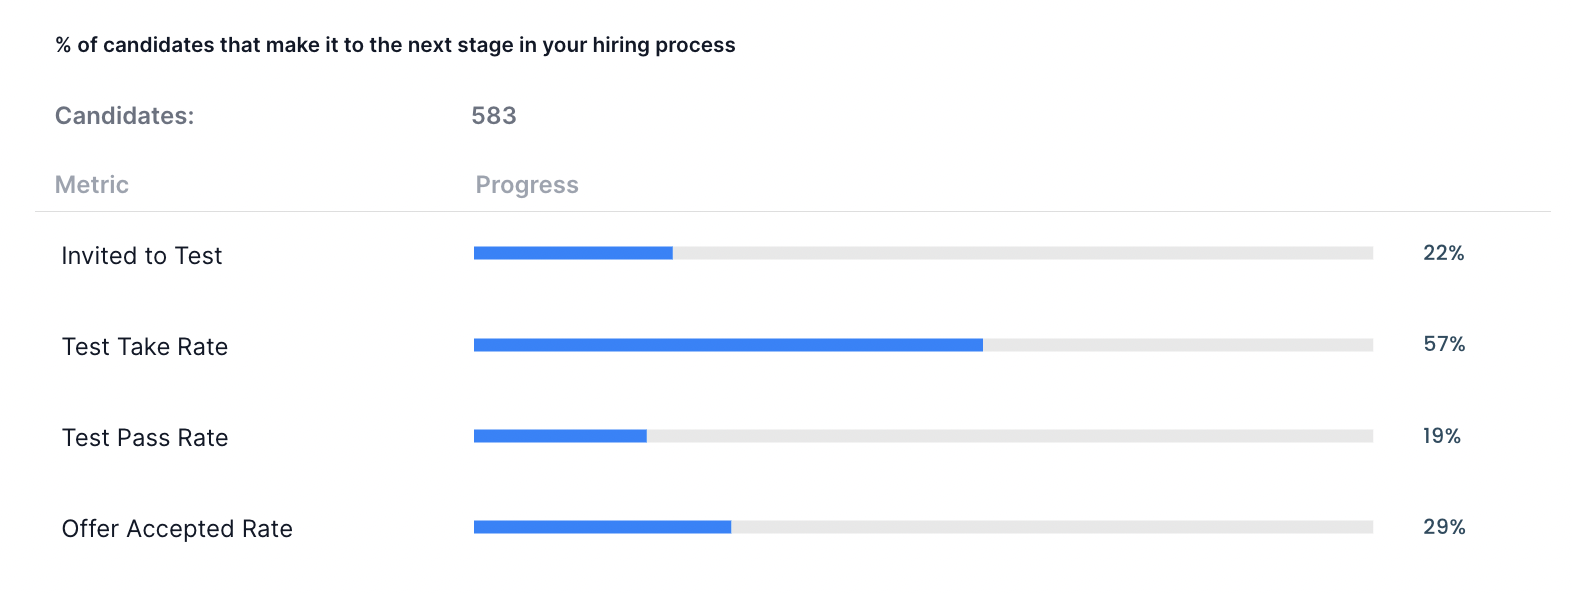1572x594 pixels.
Task: Click the Metric column header
Action: pos(92,185)
